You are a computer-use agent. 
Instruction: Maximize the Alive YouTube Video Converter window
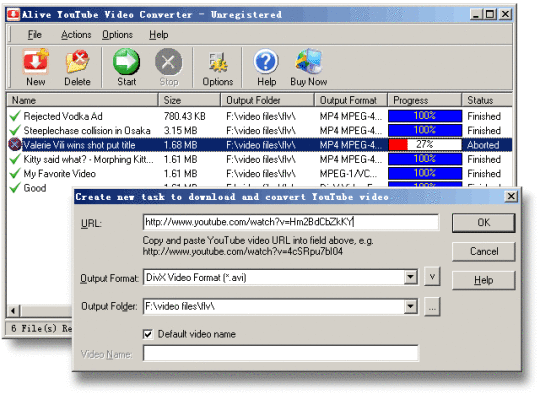(x=490, y=14)
